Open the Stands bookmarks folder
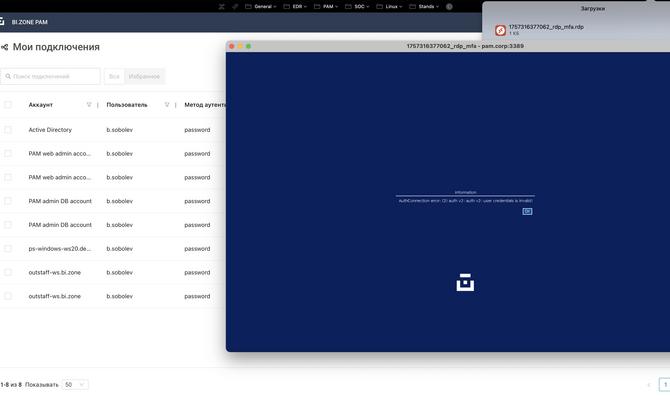The width and height of the screenshot is (670, 400). pos(424,6)
